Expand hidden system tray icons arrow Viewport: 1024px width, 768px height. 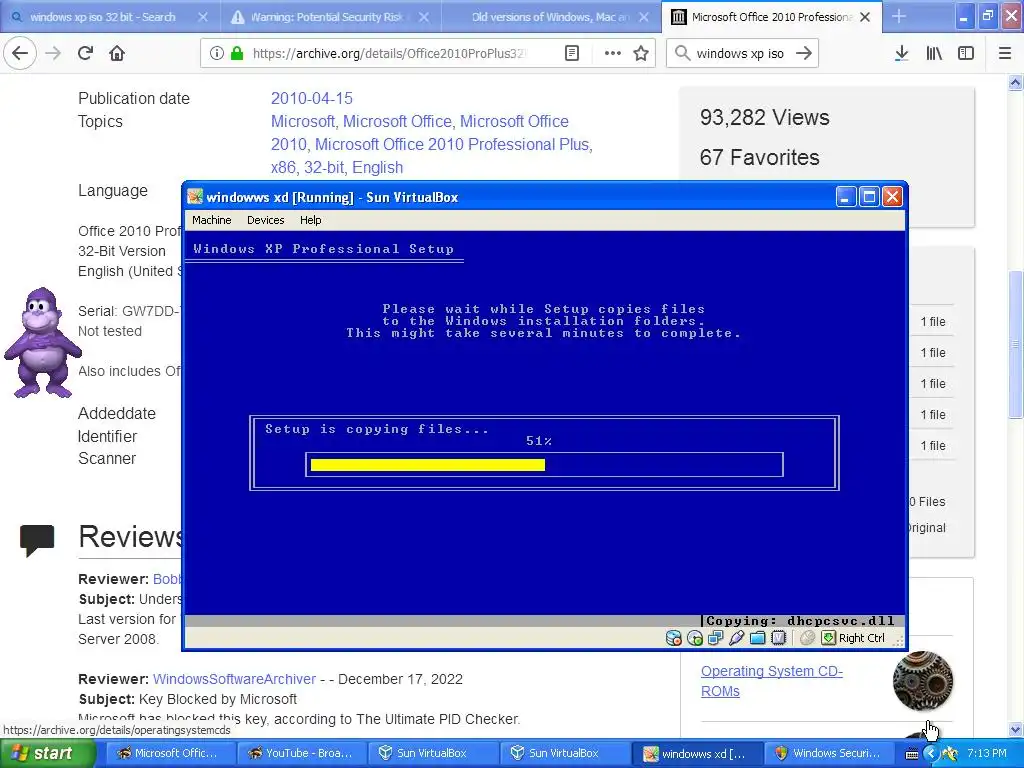[x=931, y=754]
